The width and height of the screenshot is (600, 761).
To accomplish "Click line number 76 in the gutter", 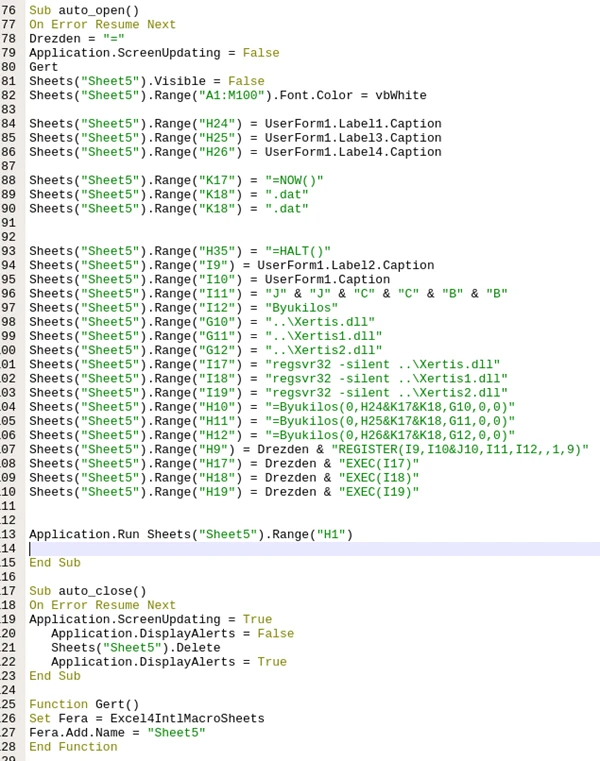I will 8,10.
